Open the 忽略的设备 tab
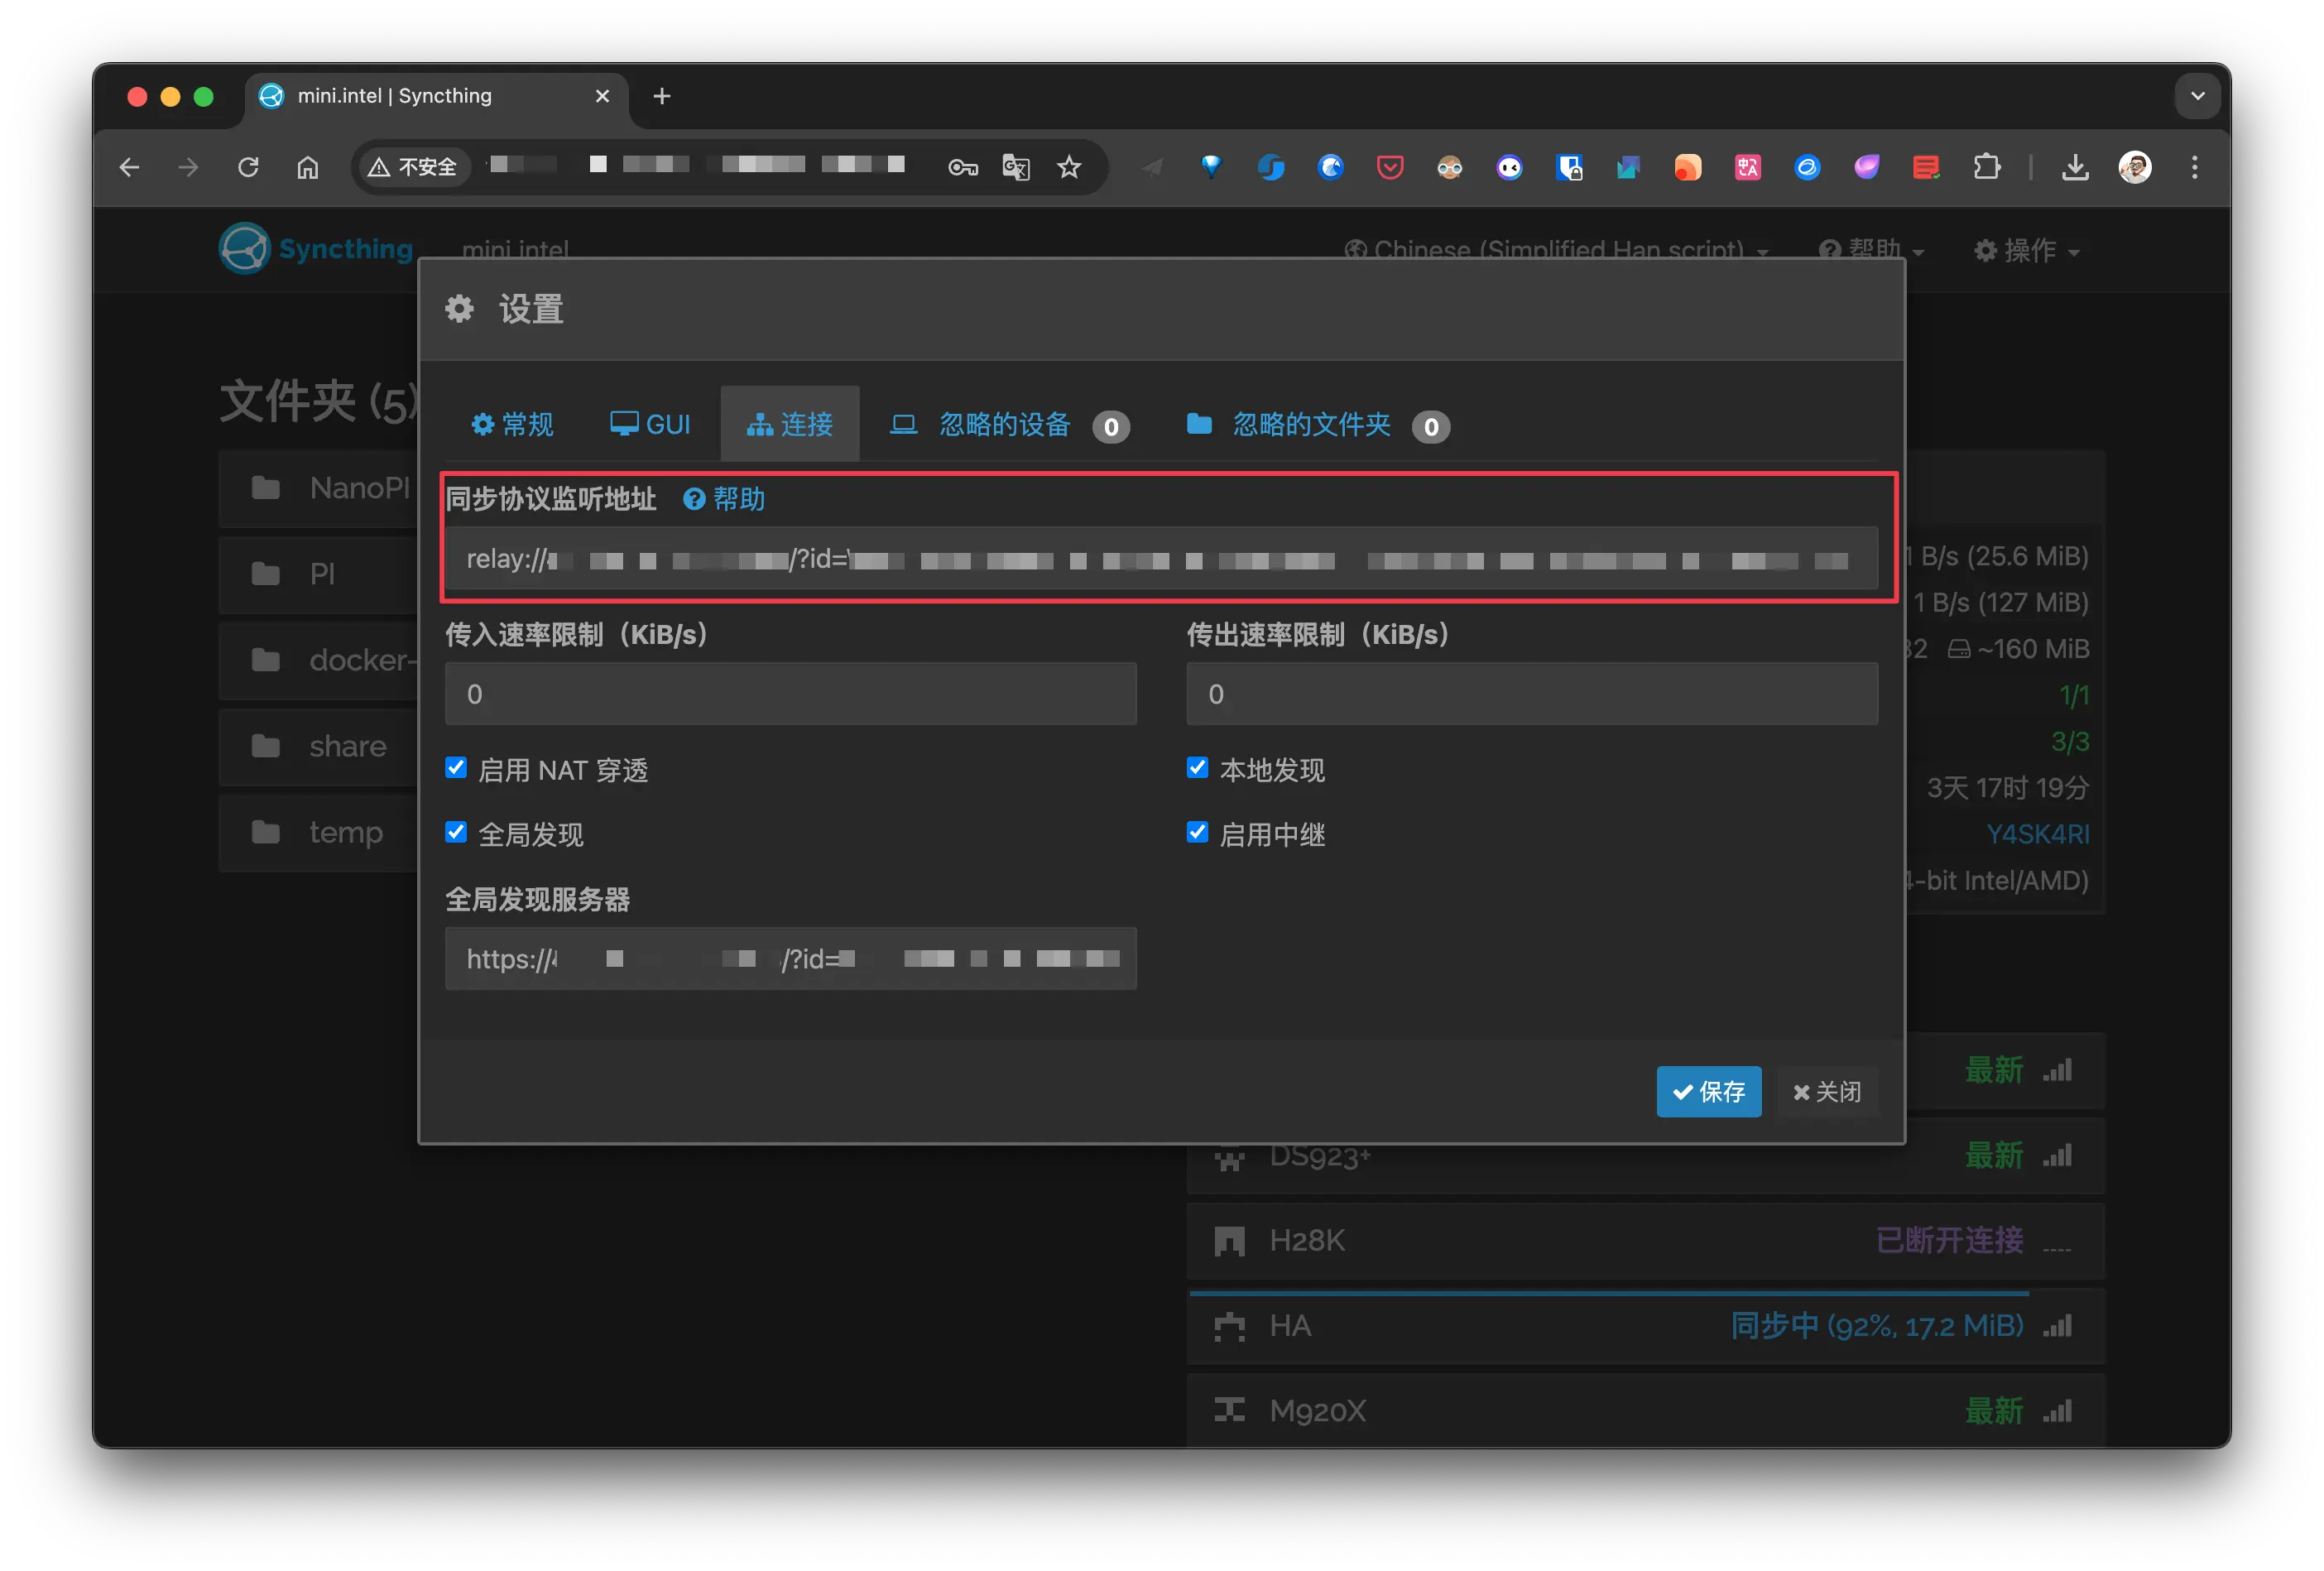 click(1004, 425)
